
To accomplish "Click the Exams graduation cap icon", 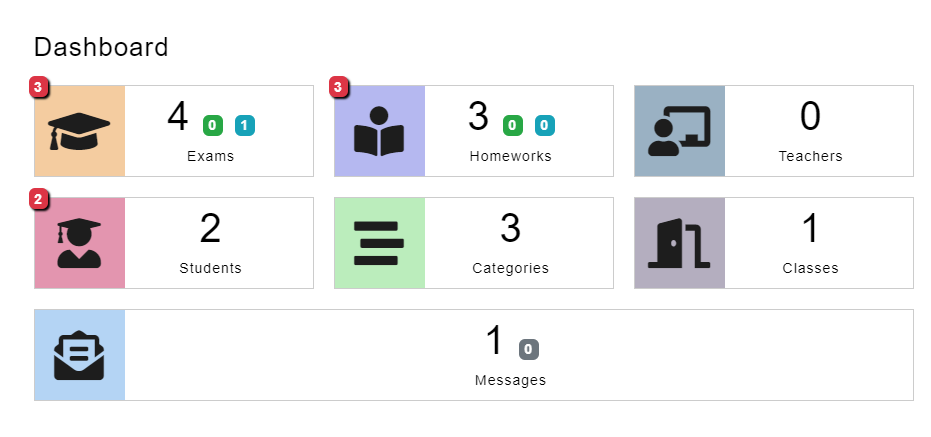I will (79, 131).
